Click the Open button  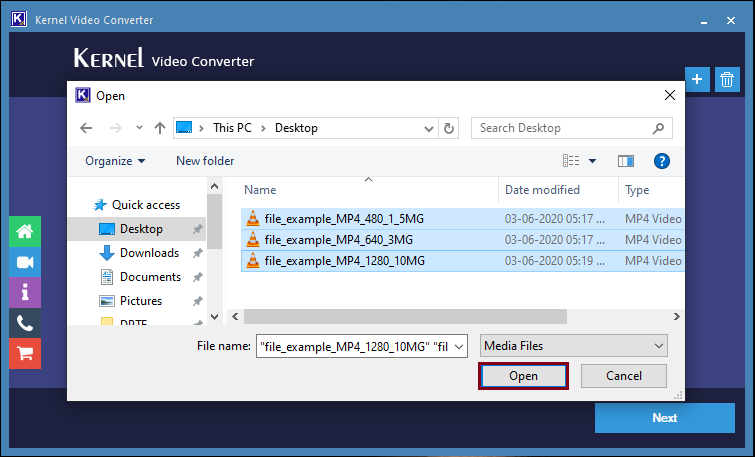523,376
